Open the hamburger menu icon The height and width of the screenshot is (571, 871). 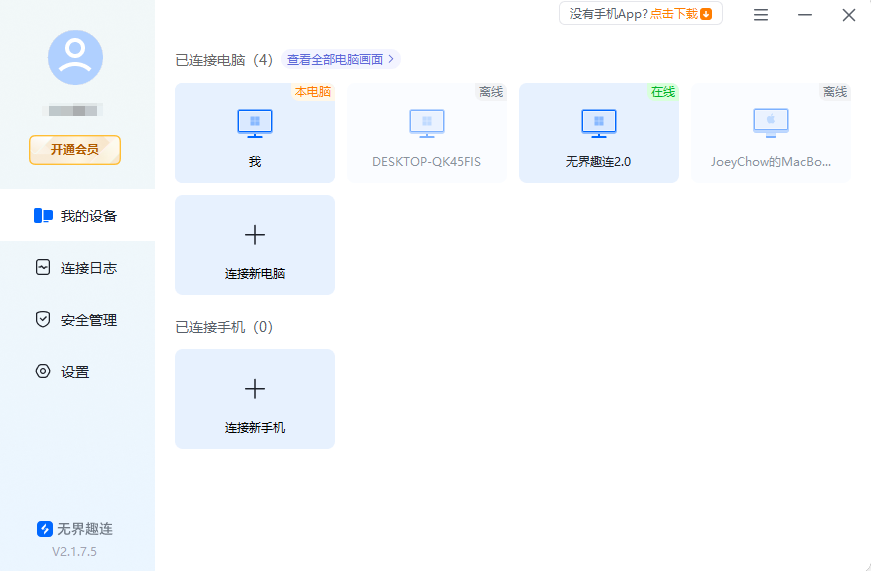coord(761,15)
